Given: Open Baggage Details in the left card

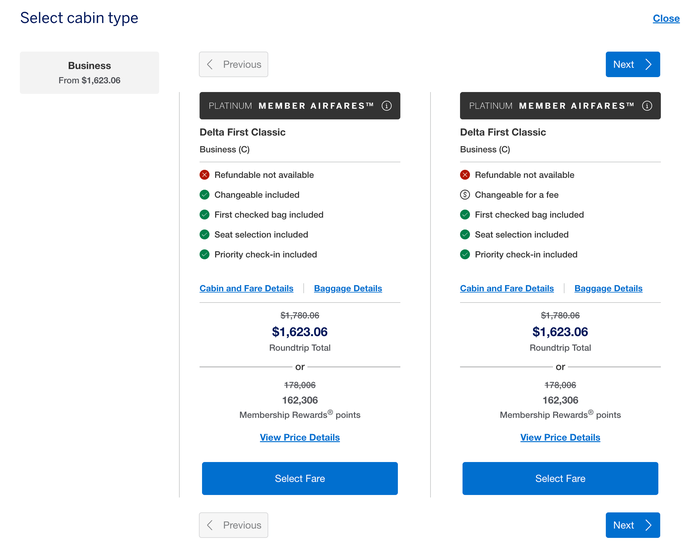Looking at the screenshot, I should [x=348, y=288].
